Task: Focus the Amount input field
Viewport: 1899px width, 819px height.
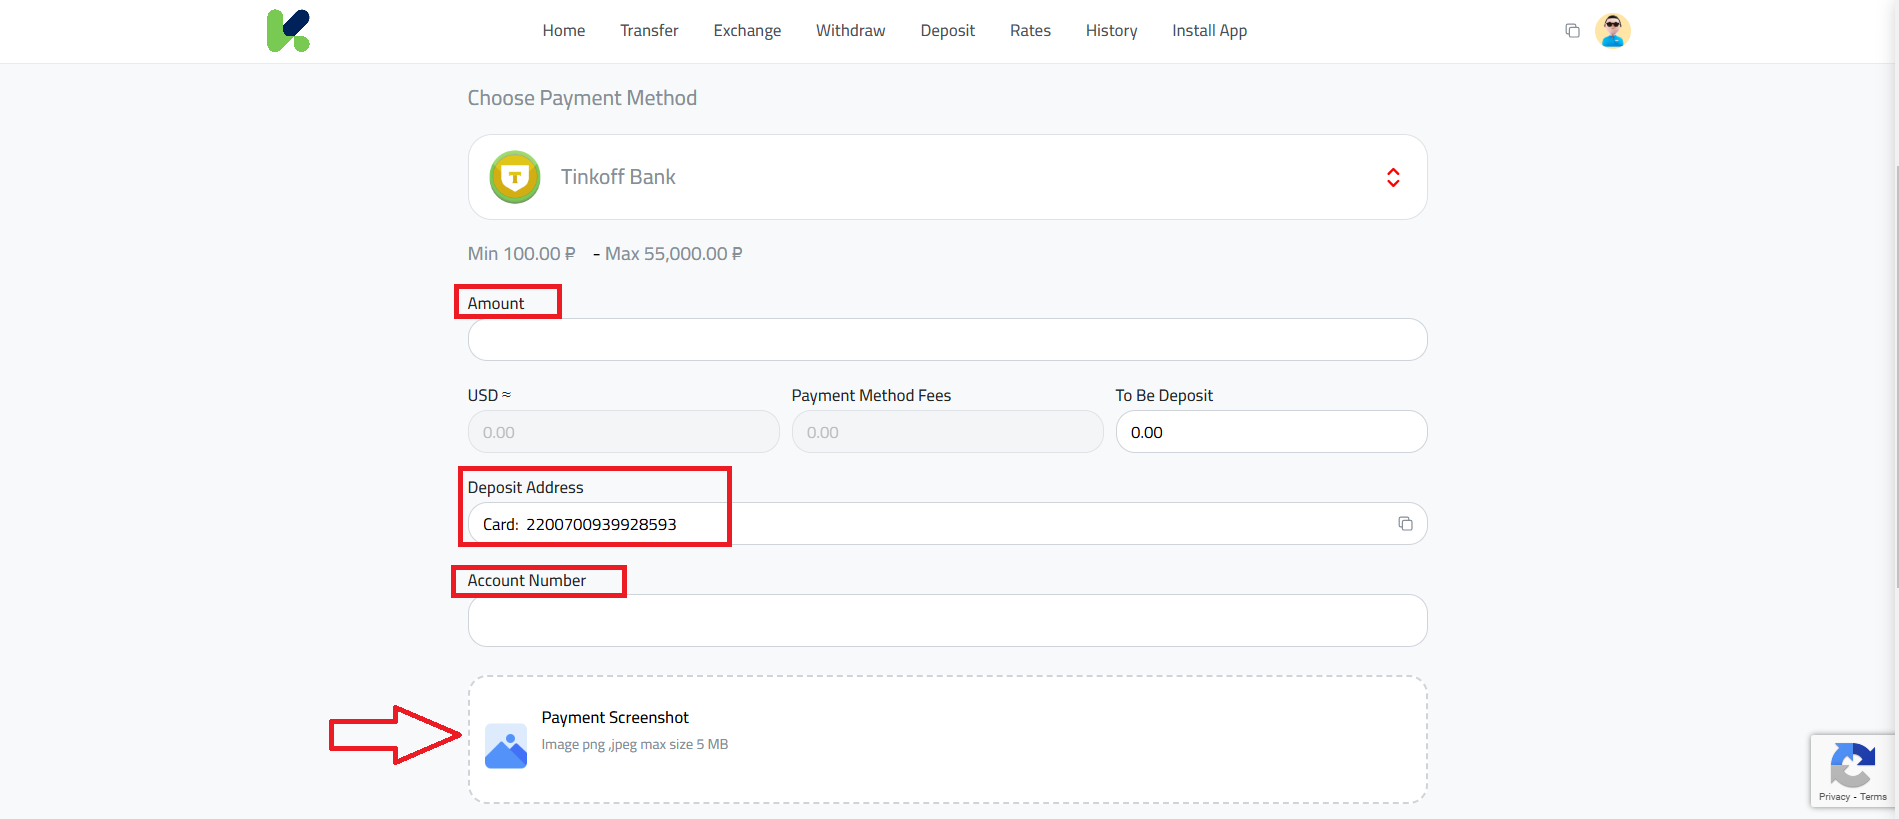Action: click(947, 340)
